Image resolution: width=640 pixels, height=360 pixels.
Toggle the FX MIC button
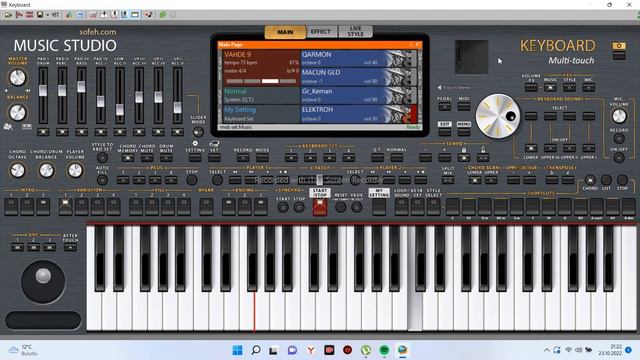tap(588, 87)
